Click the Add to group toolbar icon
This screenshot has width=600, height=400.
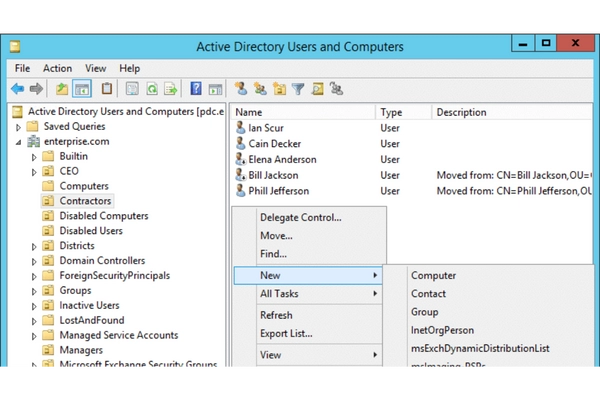click(x=336, y=89)
